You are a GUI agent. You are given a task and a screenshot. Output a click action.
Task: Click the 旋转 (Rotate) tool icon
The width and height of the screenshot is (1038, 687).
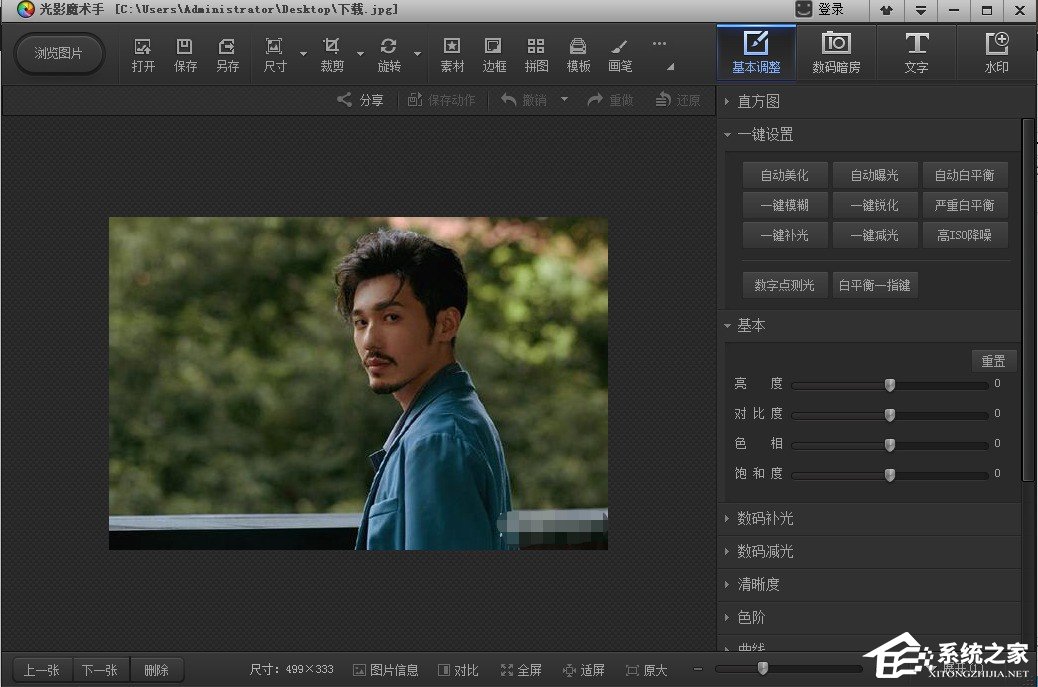coord(389,54)
